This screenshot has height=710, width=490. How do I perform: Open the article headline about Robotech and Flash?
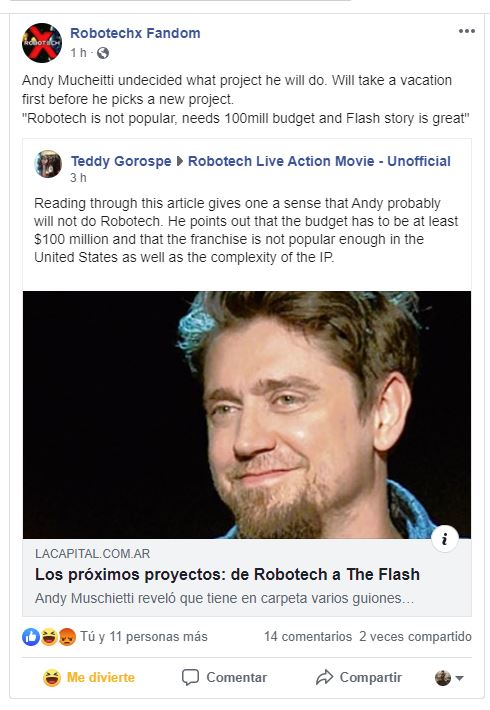tap(227, 574)
